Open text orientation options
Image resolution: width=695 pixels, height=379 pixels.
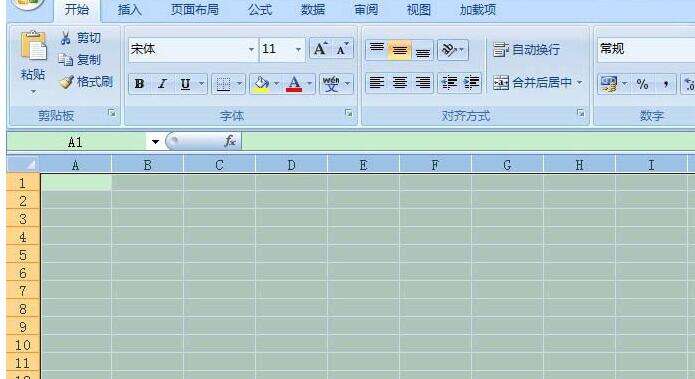(x=453, y=49)
